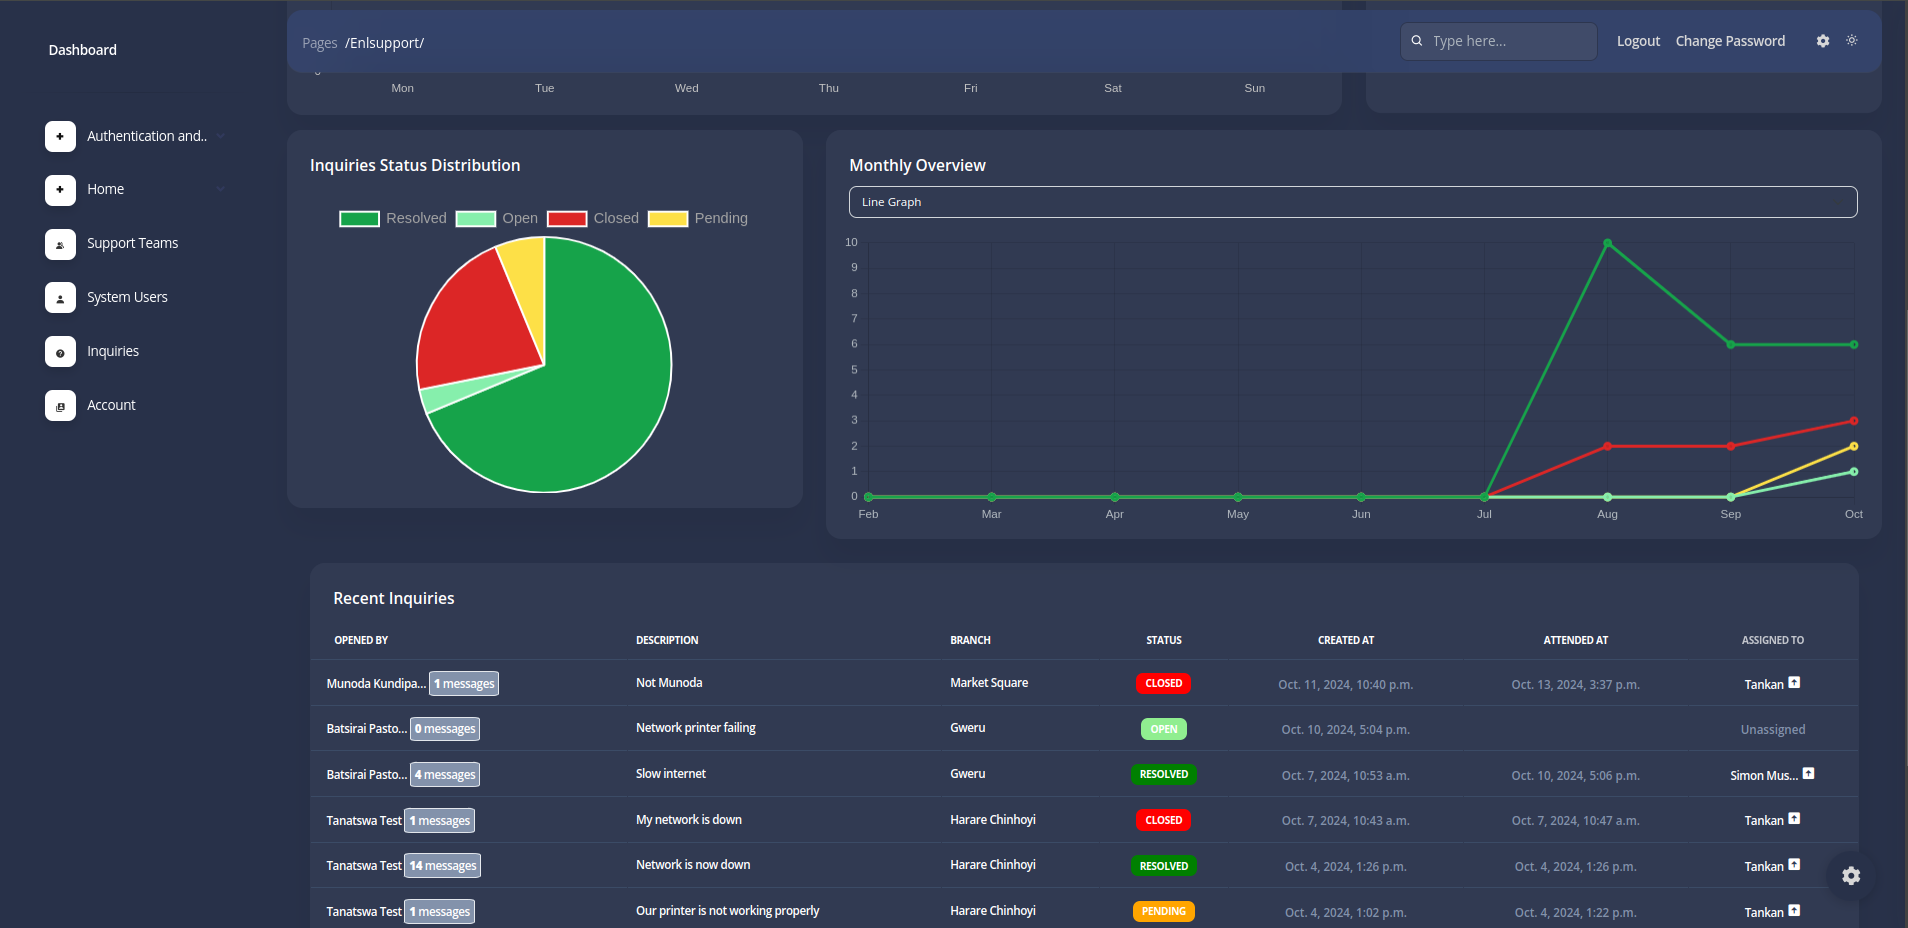Click the Change Password link
Viewport: 1908px width, 928px height.
1730,41
